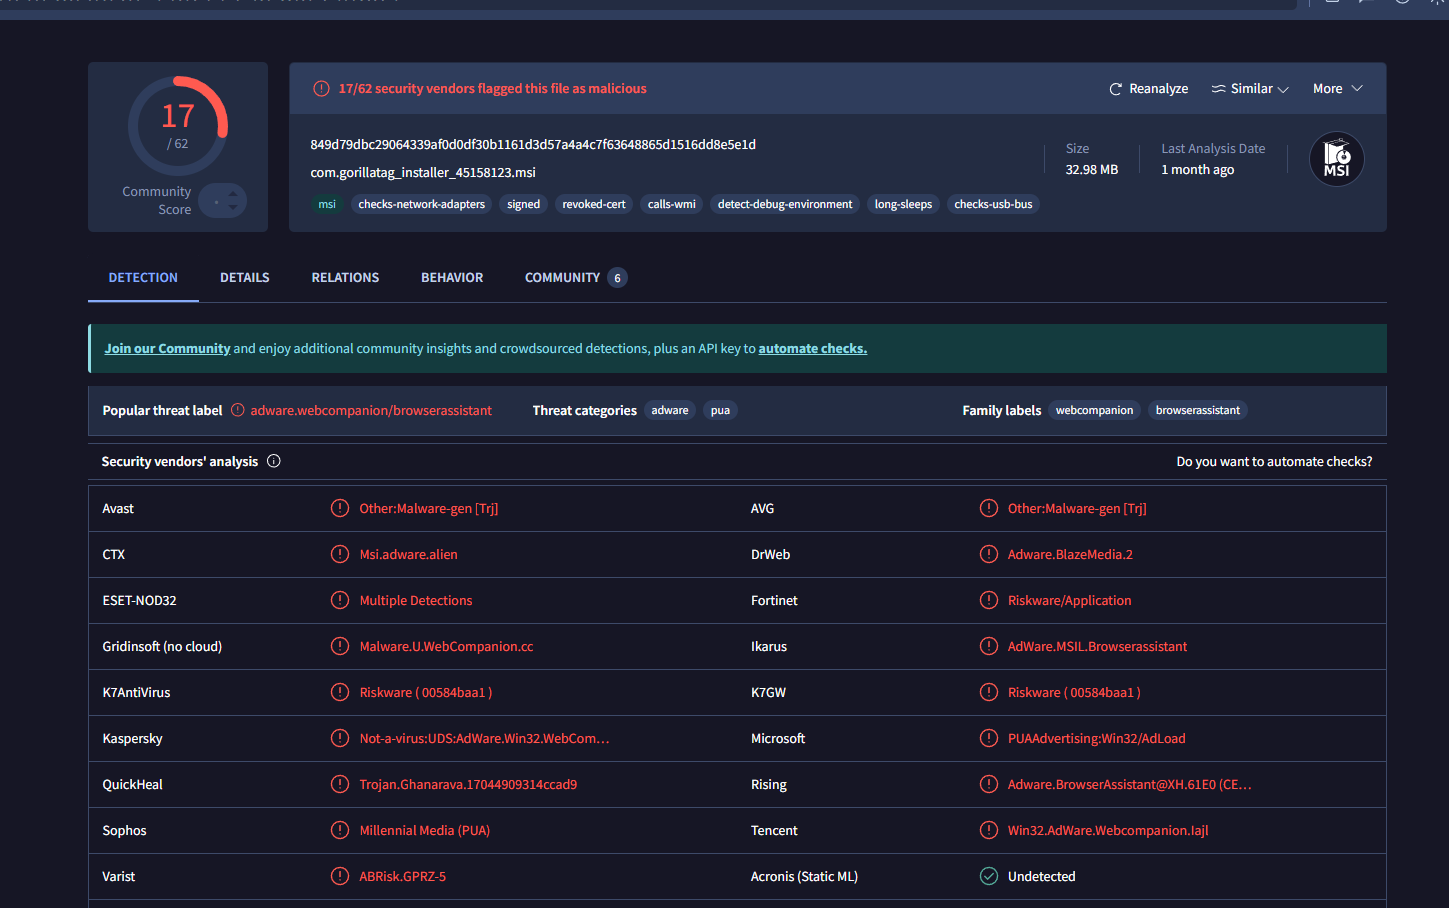1449x908 pixels.
Task: Click the signed tag
Action: [523, 204]
